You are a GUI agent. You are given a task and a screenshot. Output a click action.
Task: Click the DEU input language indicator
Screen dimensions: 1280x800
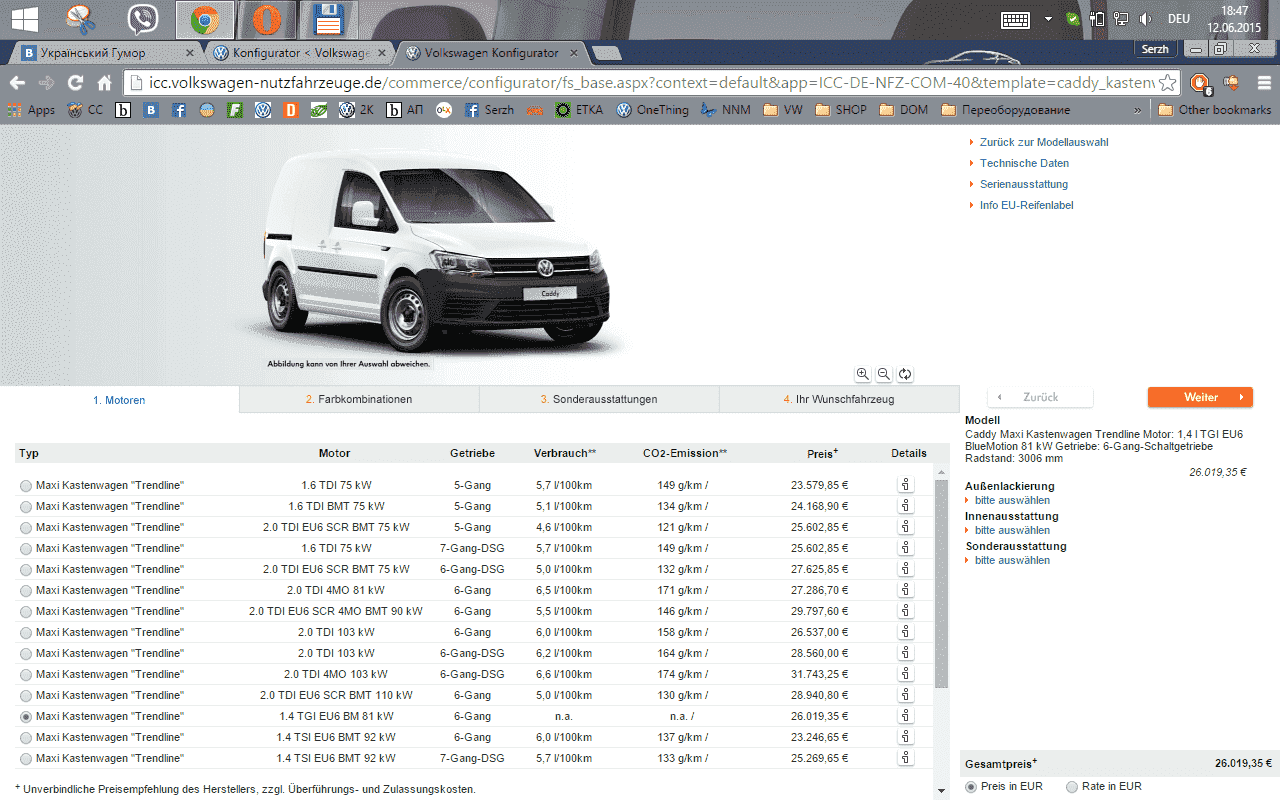tap(1179, 19)
